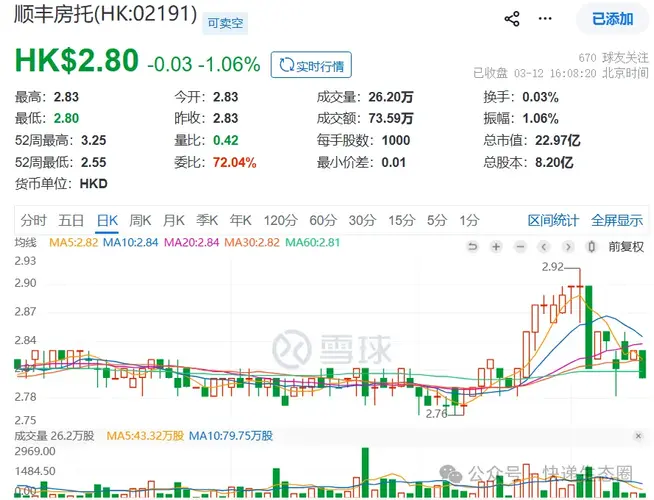Click the HK$2.80 current price
654x500 pixels.
[77, 61]
